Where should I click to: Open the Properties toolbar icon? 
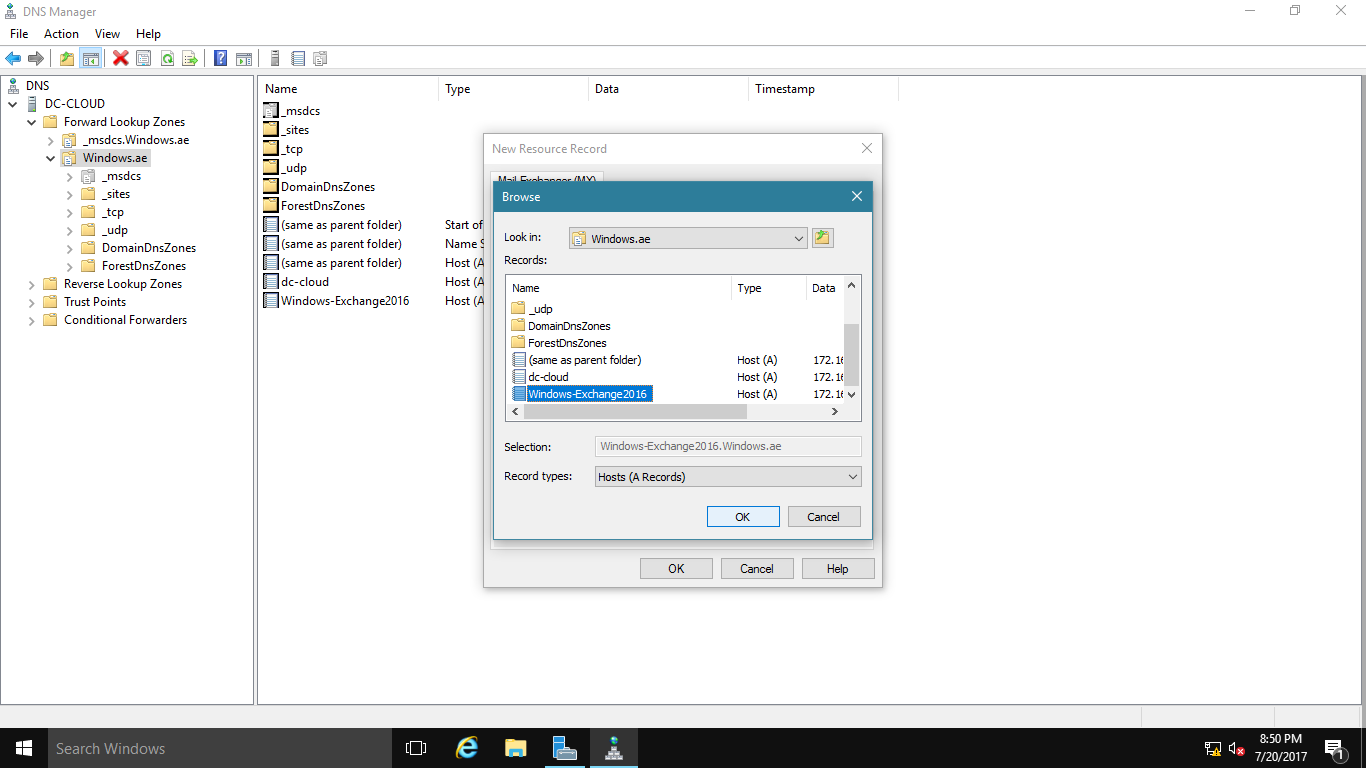point(144,59)
